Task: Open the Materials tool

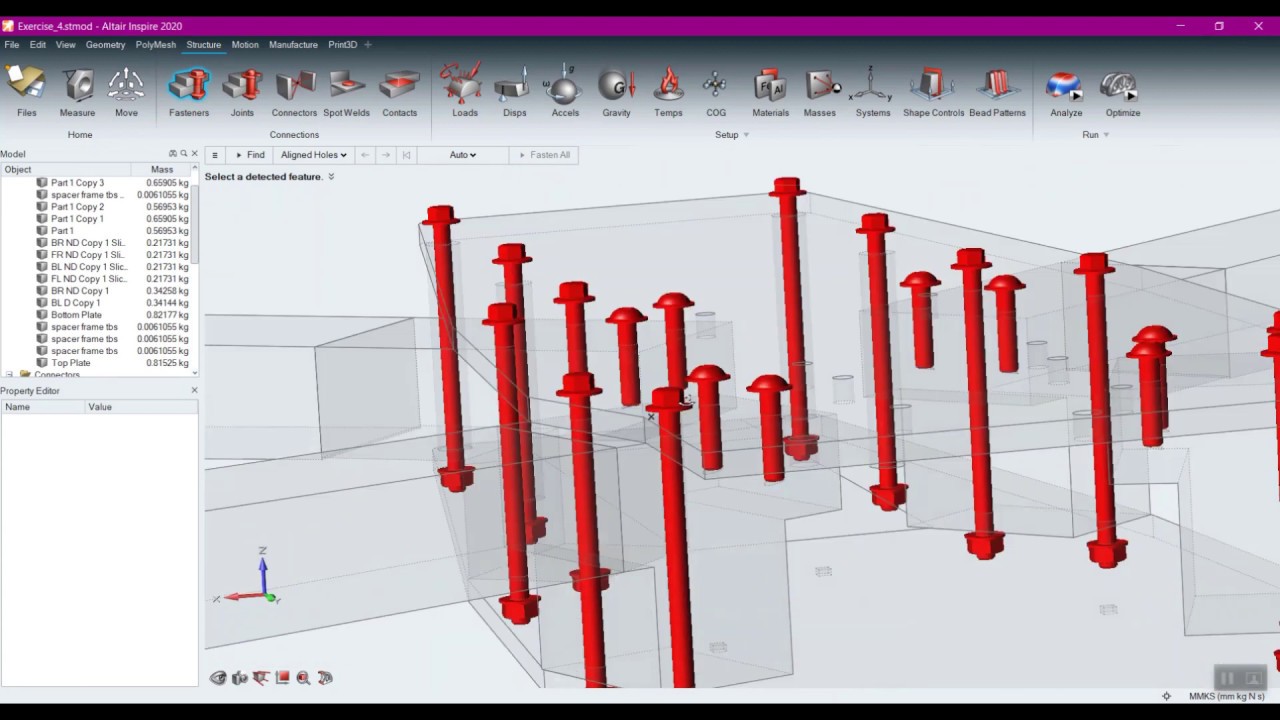Action: coord(770,92)
